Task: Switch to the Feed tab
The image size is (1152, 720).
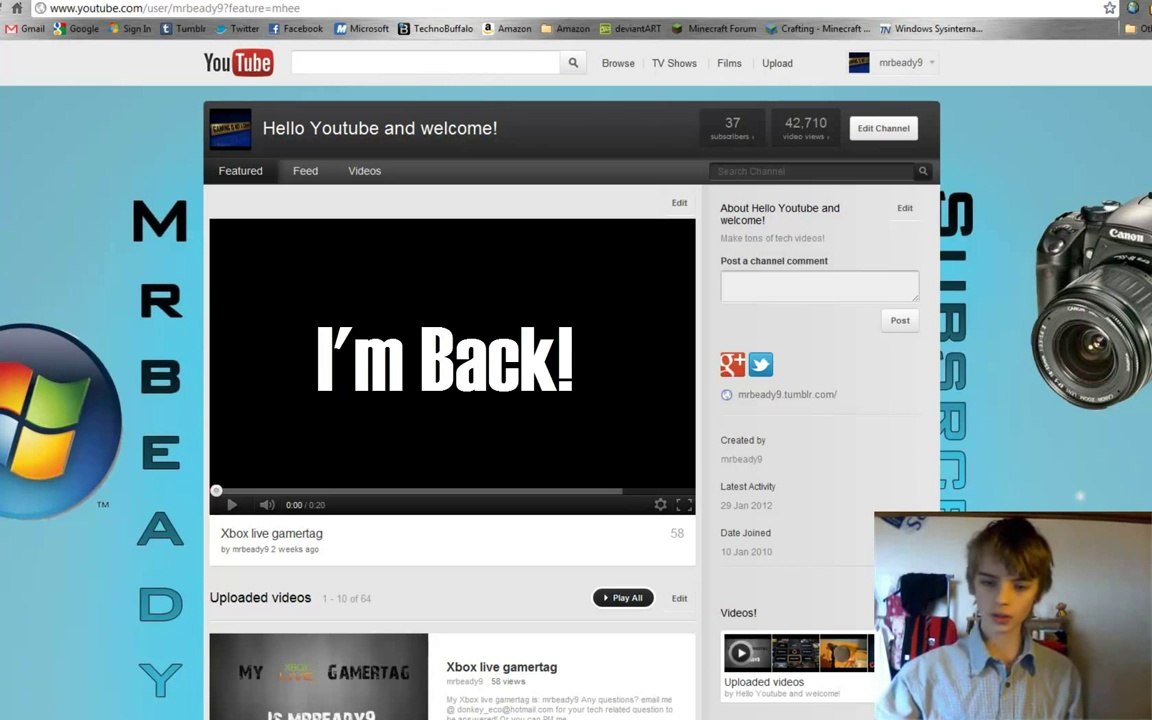Action: coord(306,170)
